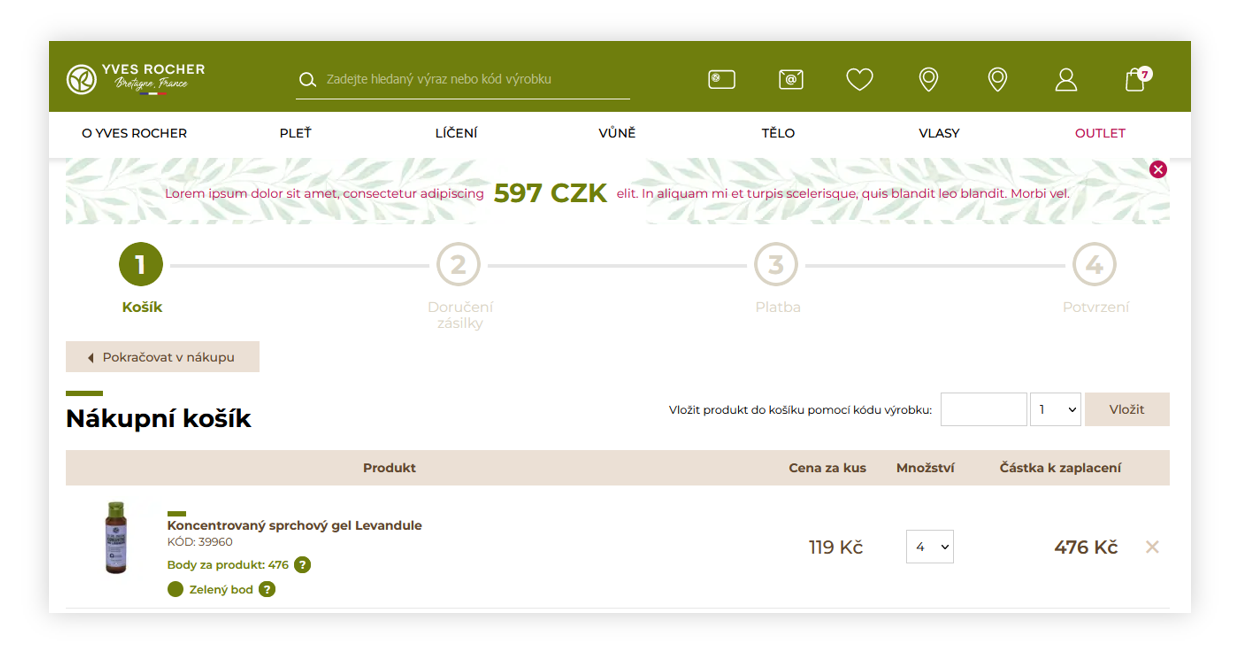Open the Levandule product name link
1233x663 pixels.
(x=294, y=525)
